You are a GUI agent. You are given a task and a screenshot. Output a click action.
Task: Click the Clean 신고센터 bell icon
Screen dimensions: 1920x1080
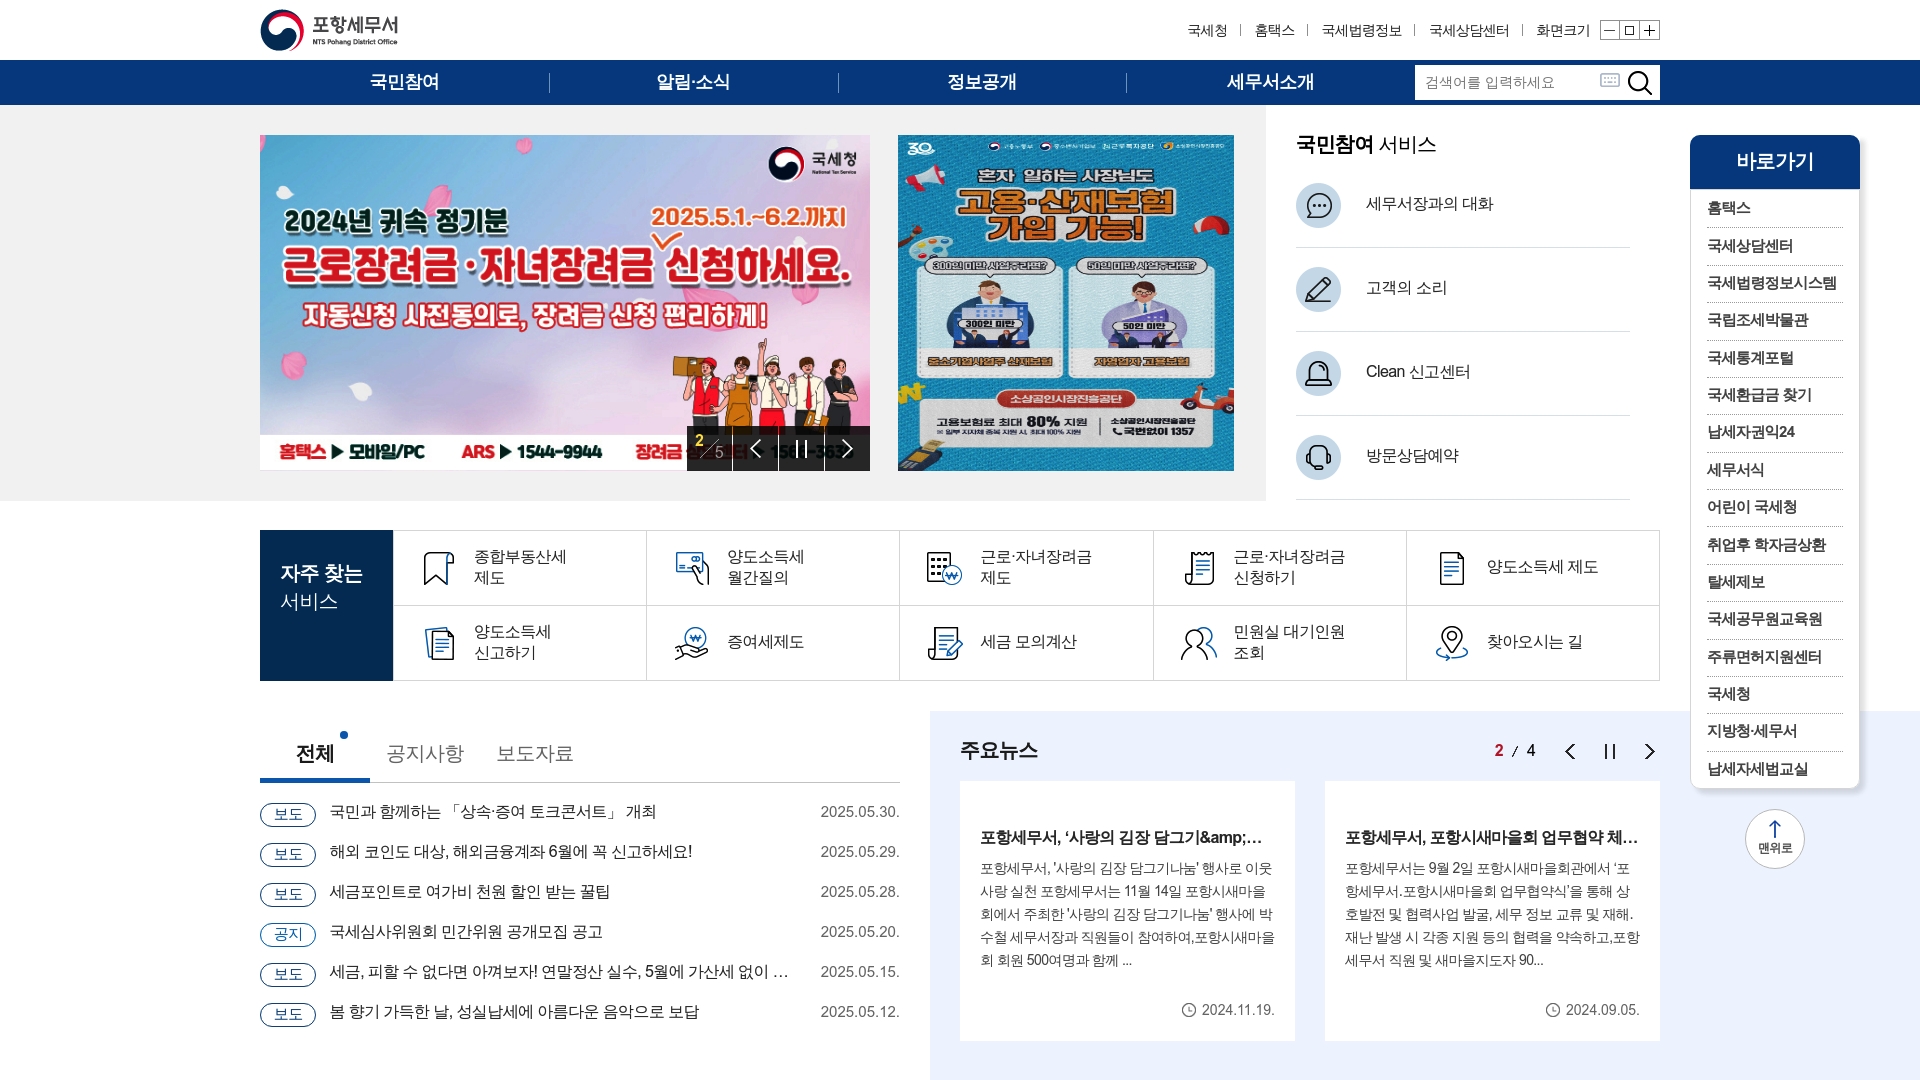pyautogui.click(x=1318, y=373)
